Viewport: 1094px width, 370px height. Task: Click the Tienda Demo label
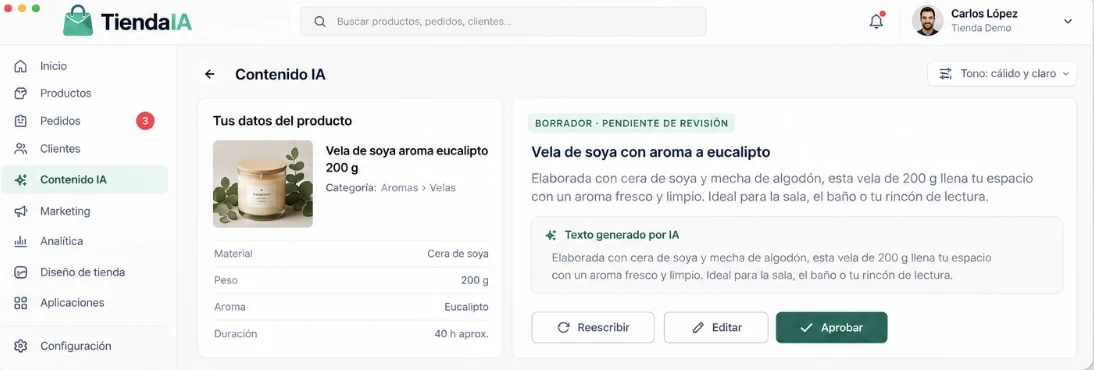point(981,29)
